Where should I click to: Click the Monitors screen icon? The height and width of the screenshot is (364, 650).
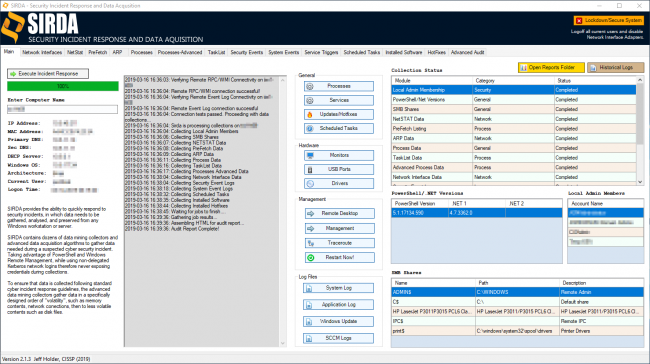310,155
